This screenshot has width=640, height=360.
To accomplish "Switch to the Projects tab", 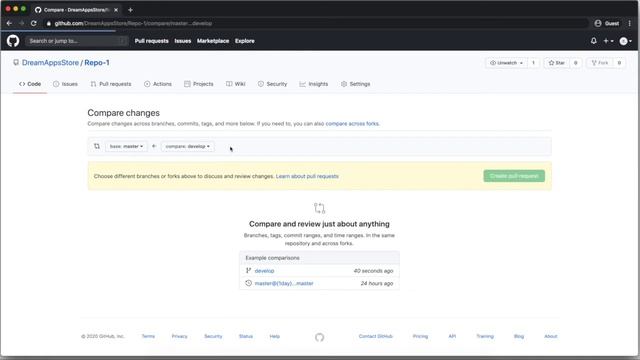I will click(199, 84).
